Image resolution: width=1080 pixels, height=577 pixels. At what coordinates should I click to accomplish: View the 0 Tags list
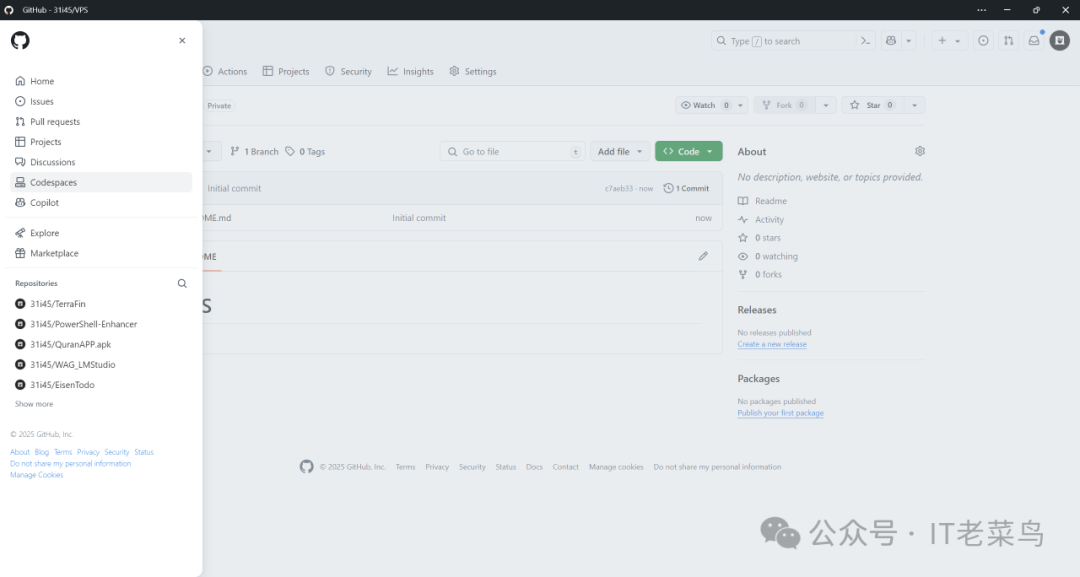tap(305, 151)
